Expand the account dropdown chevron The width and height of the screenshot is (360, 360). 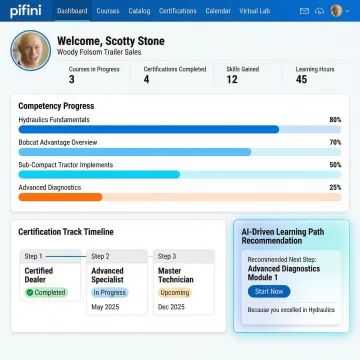click(348, 11)
